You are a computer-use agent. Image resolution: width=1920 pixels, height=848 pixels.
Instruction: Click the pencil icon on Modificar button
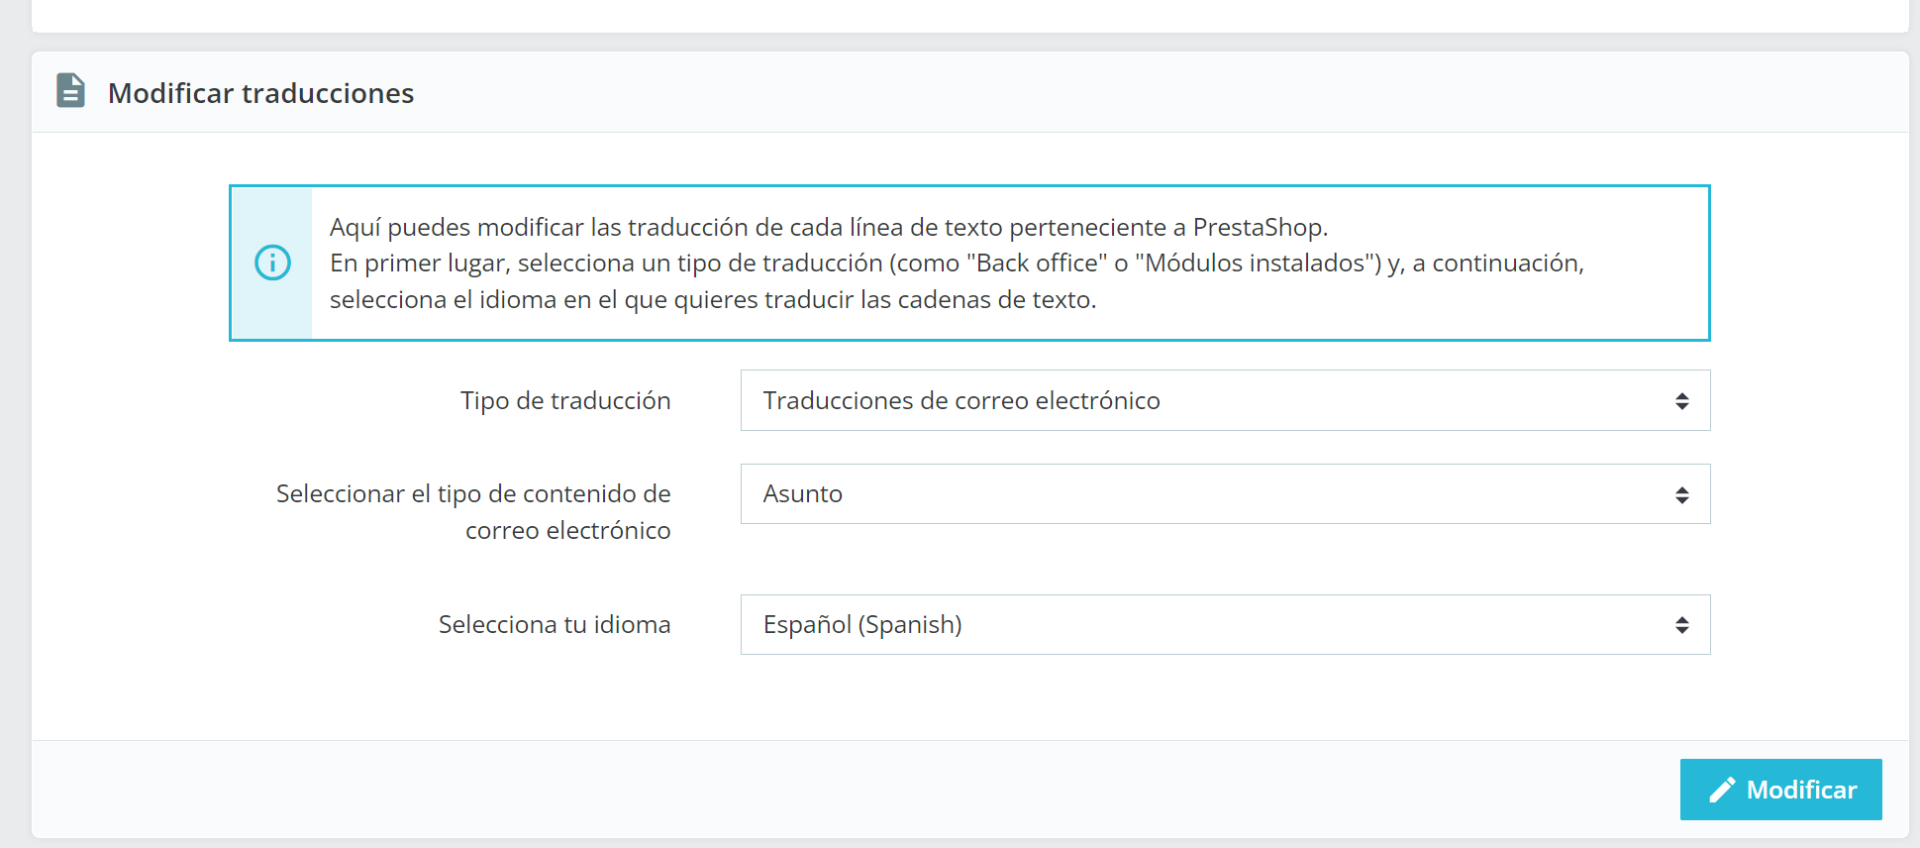coord(1721,790)
